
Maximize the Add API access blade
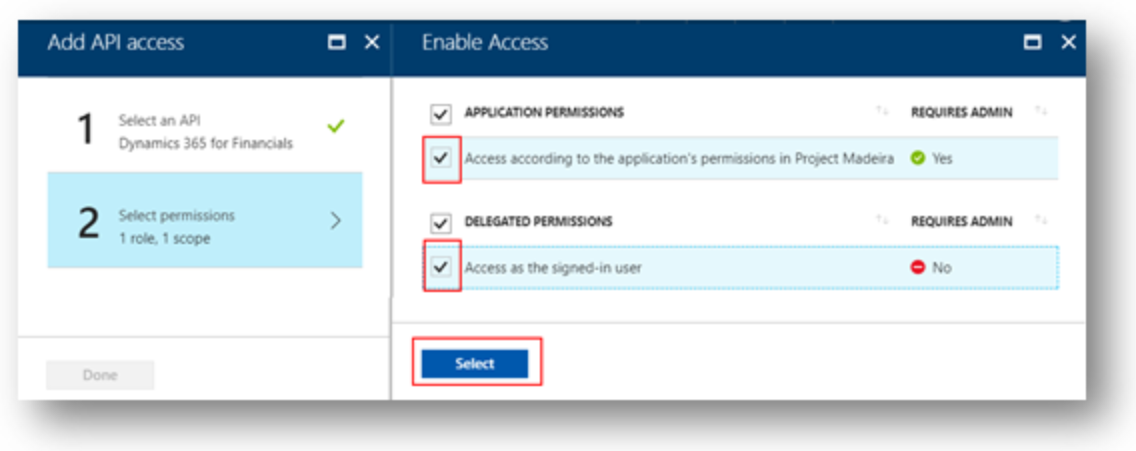[336, 43]
